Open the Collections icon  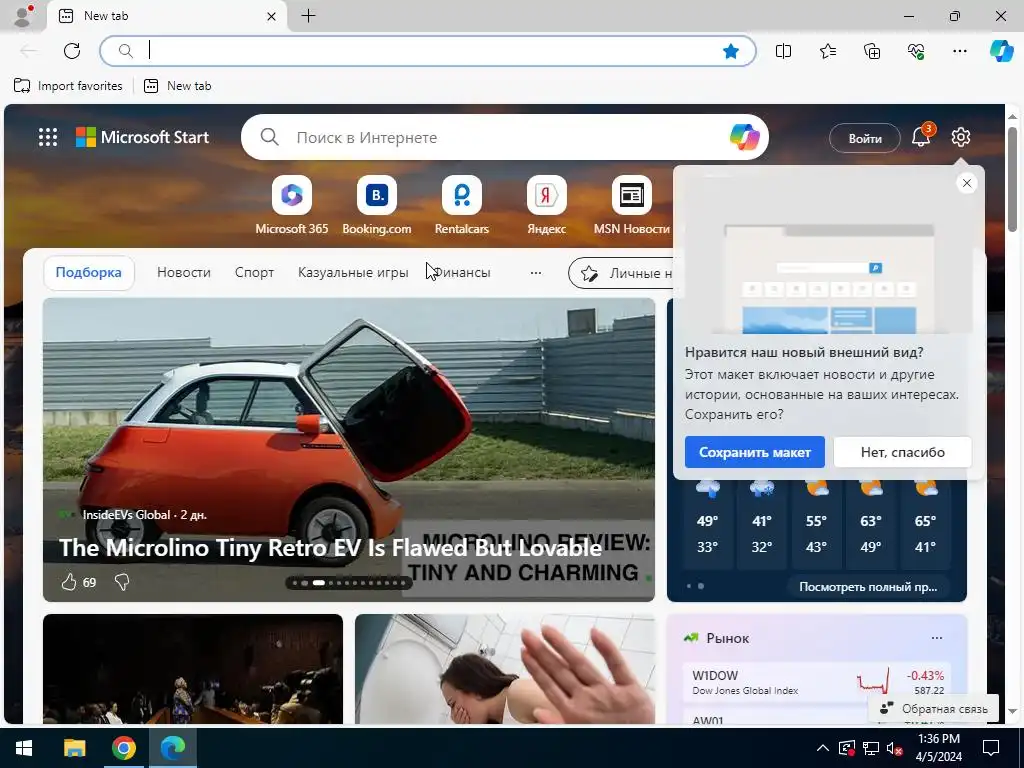872,51
